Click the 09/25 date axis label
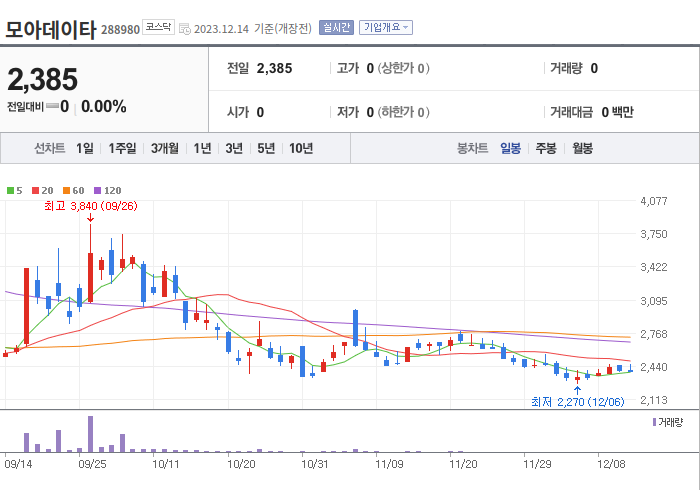The height and width of the screenshot is (490, 700). [x=92, y=464]
